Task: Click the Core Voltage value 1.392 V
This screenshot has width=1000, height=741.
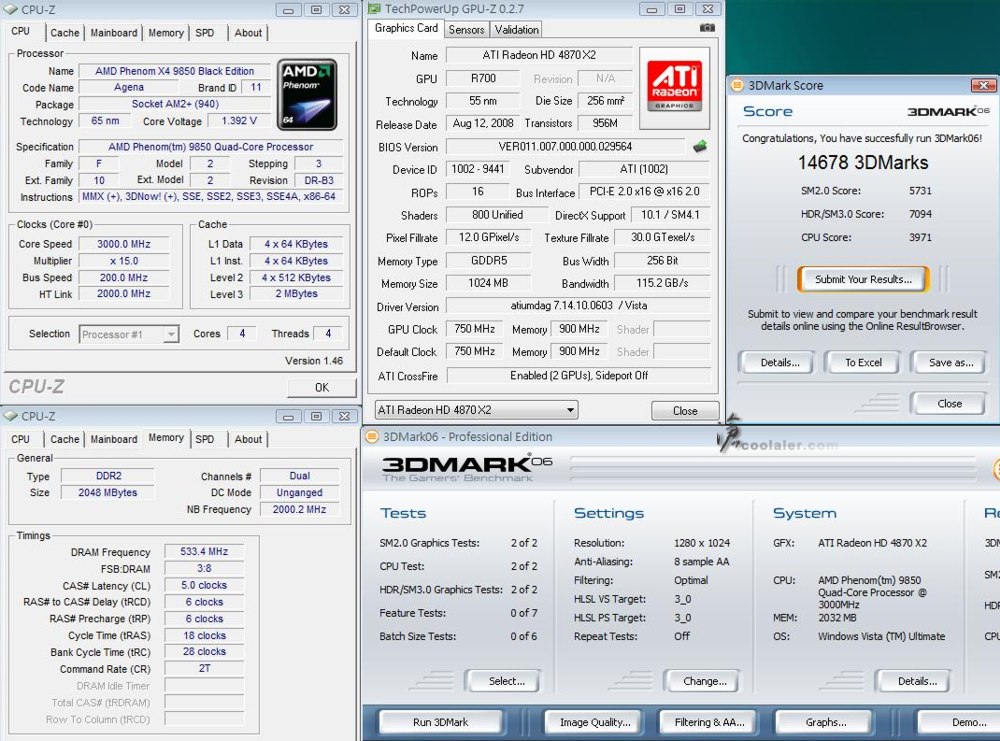Action: click(239, 121)
